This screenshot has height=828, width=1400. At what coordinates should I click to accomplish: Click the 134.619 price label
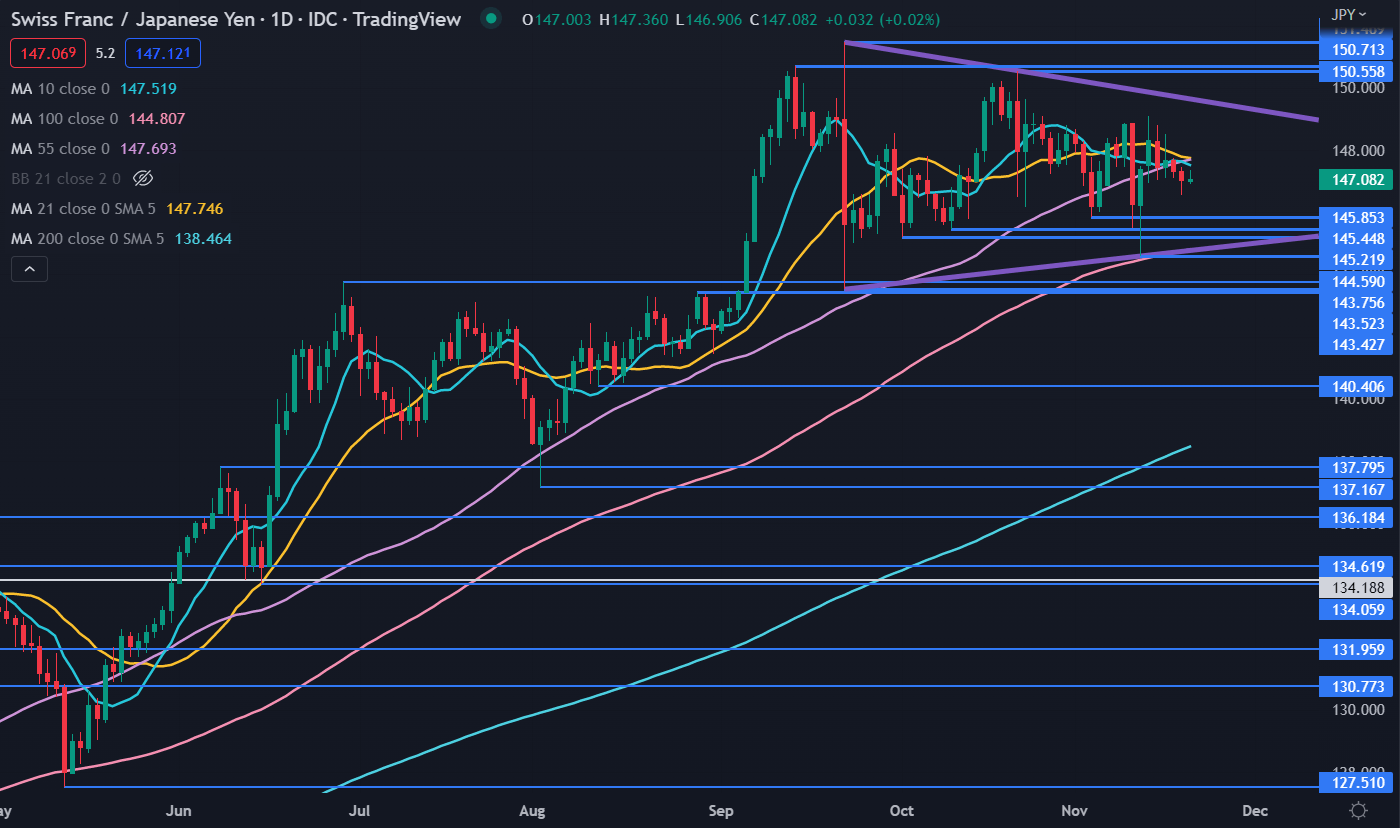pos(1358,565)
